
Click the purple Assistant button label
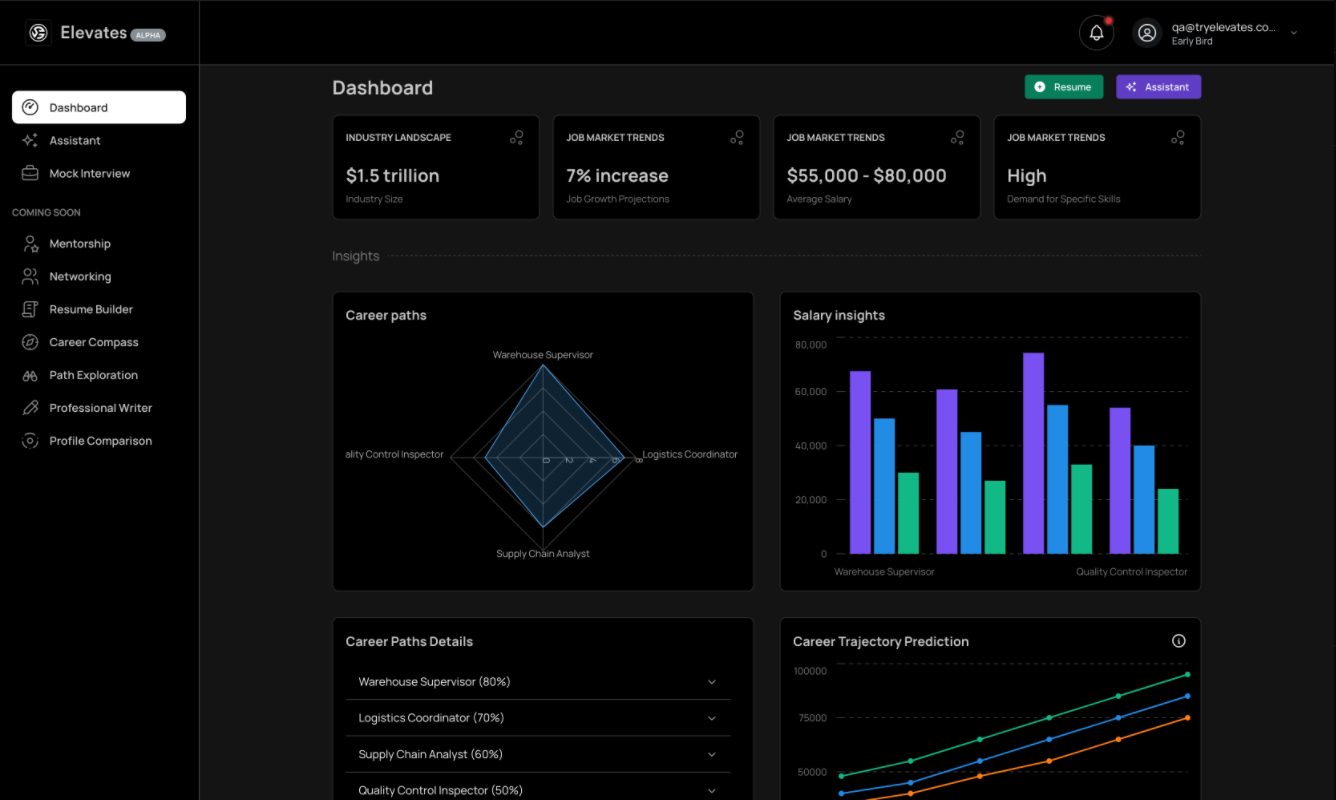click(x=1167, y=87)
